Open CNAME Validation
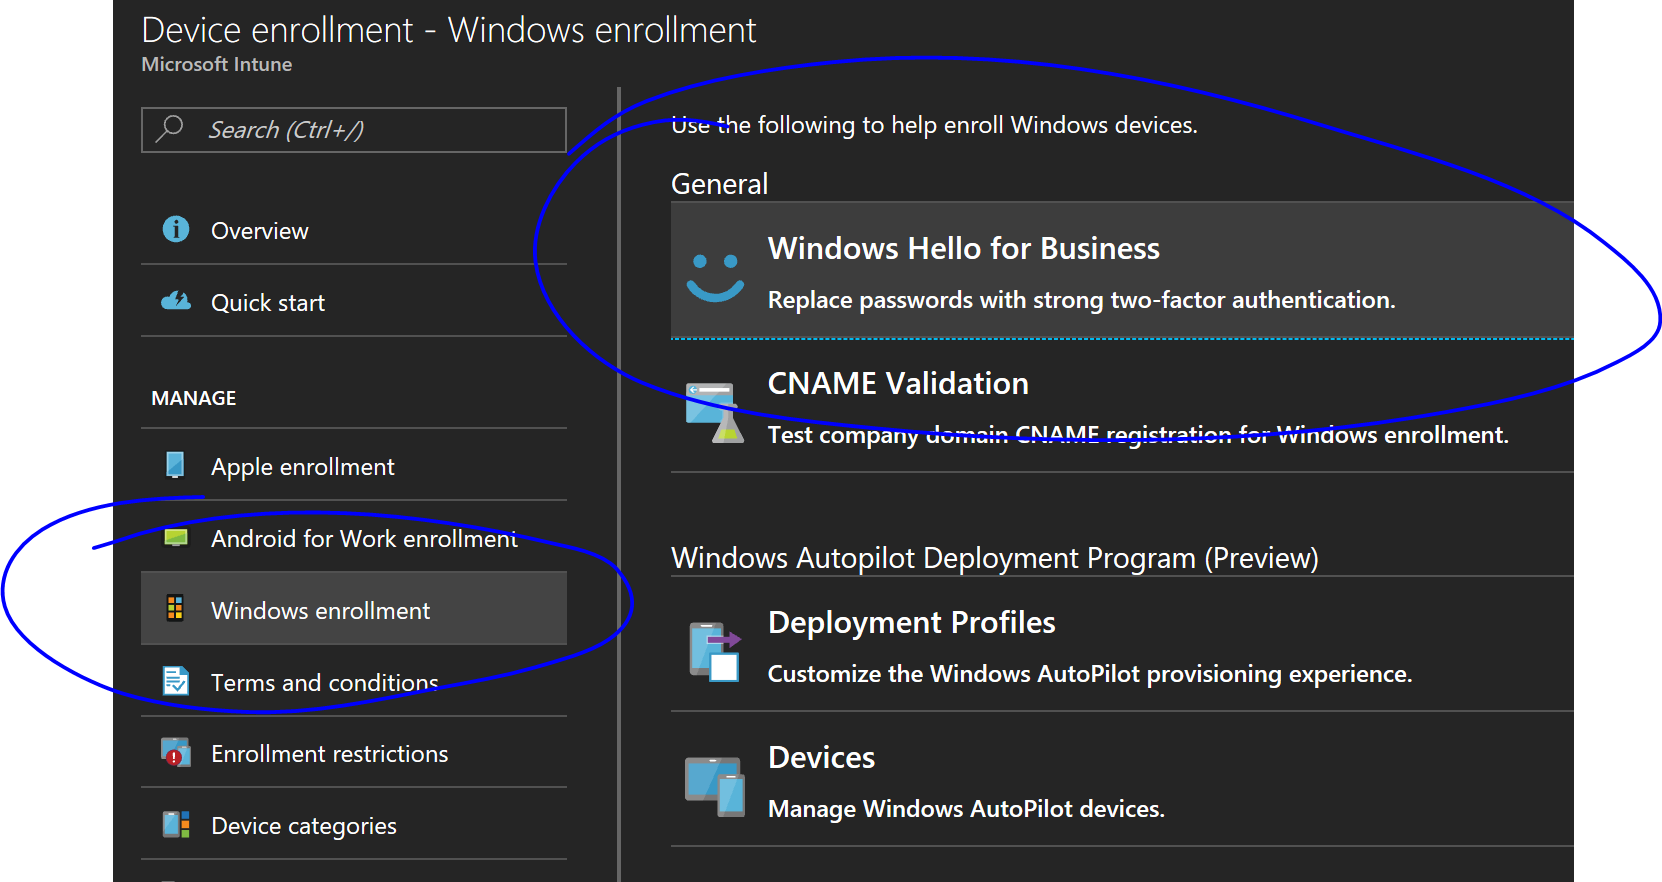1662x882 pixels. [x=1122, y=406]
